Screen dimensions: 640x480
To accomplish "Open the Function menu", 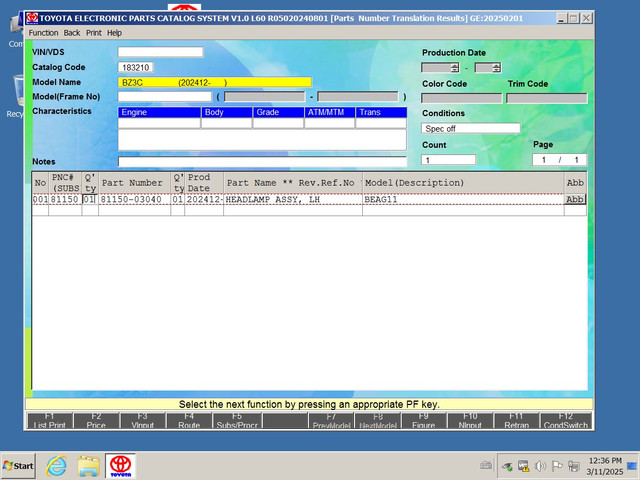I will [43, 33].
